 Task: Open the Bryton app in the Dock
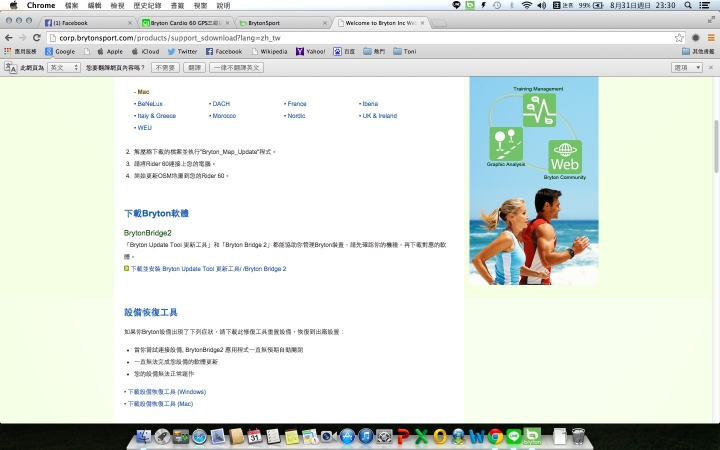tap(533, 436)
